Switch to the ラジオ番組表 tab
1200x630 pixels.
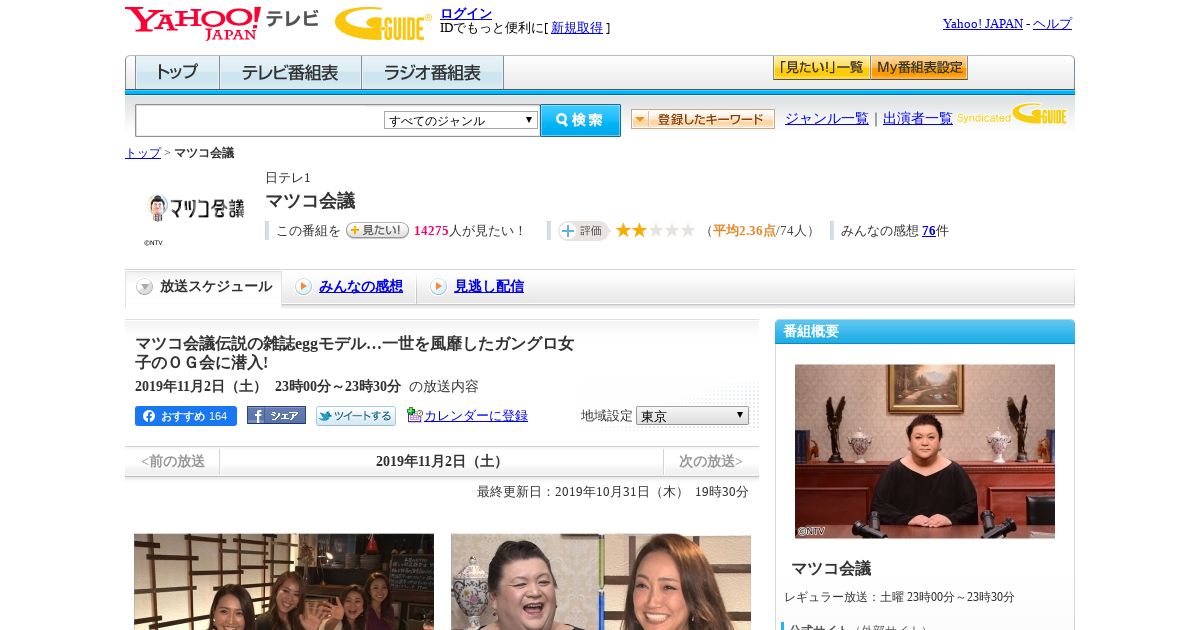tap(432, 72)
